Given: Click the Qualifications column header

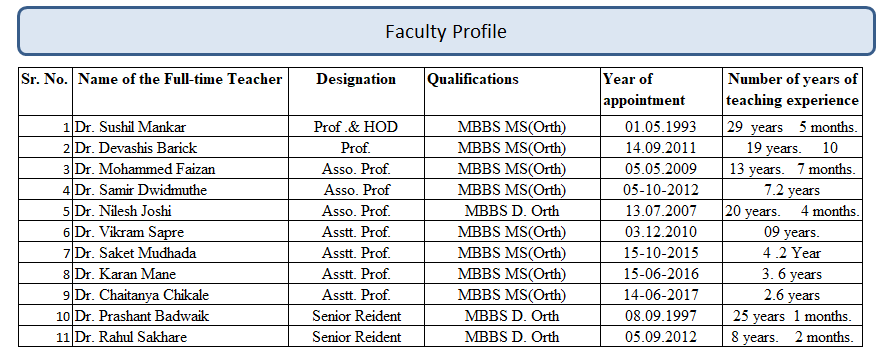Looking at the screenshot, I should coord(513,91).
